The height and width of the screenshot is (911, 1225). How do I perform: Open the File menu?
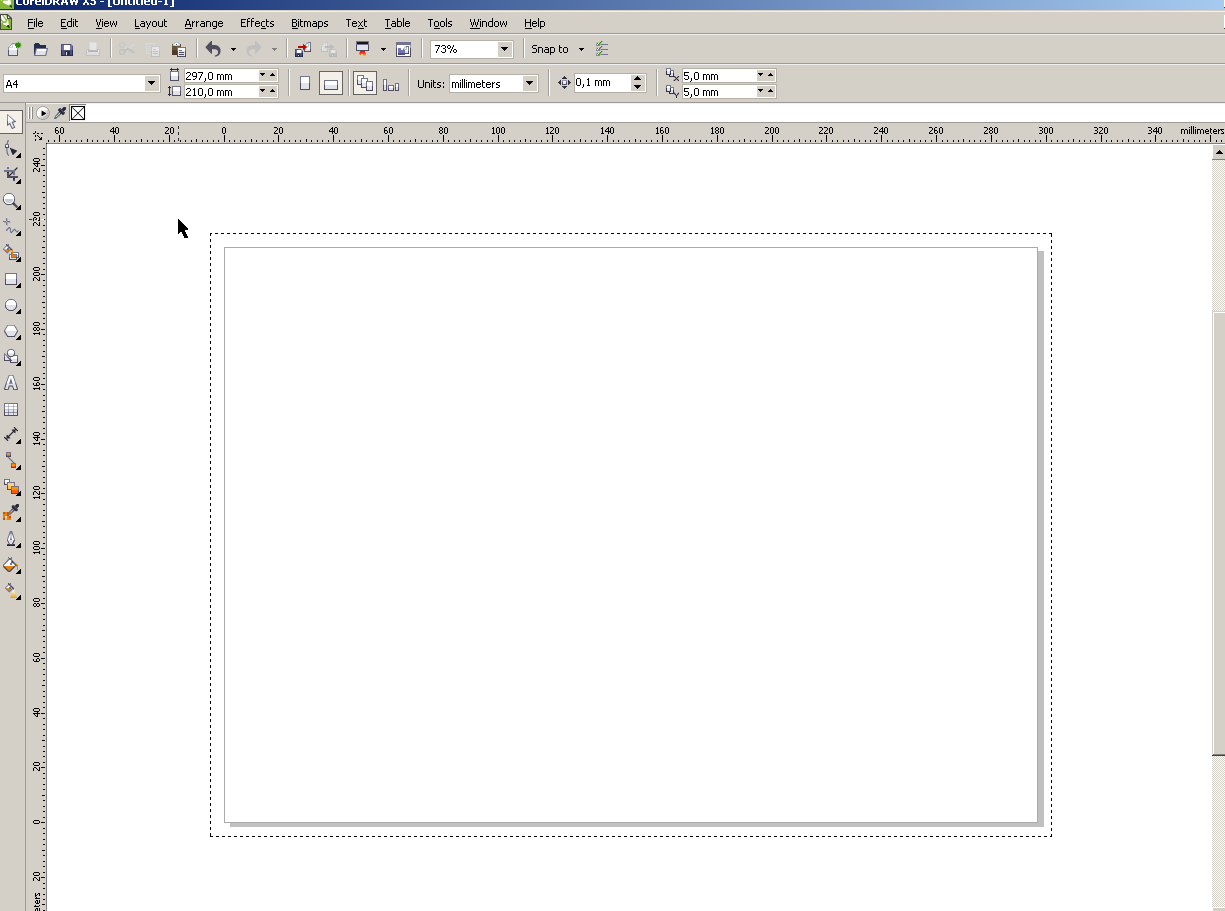(x=35, y=23)
